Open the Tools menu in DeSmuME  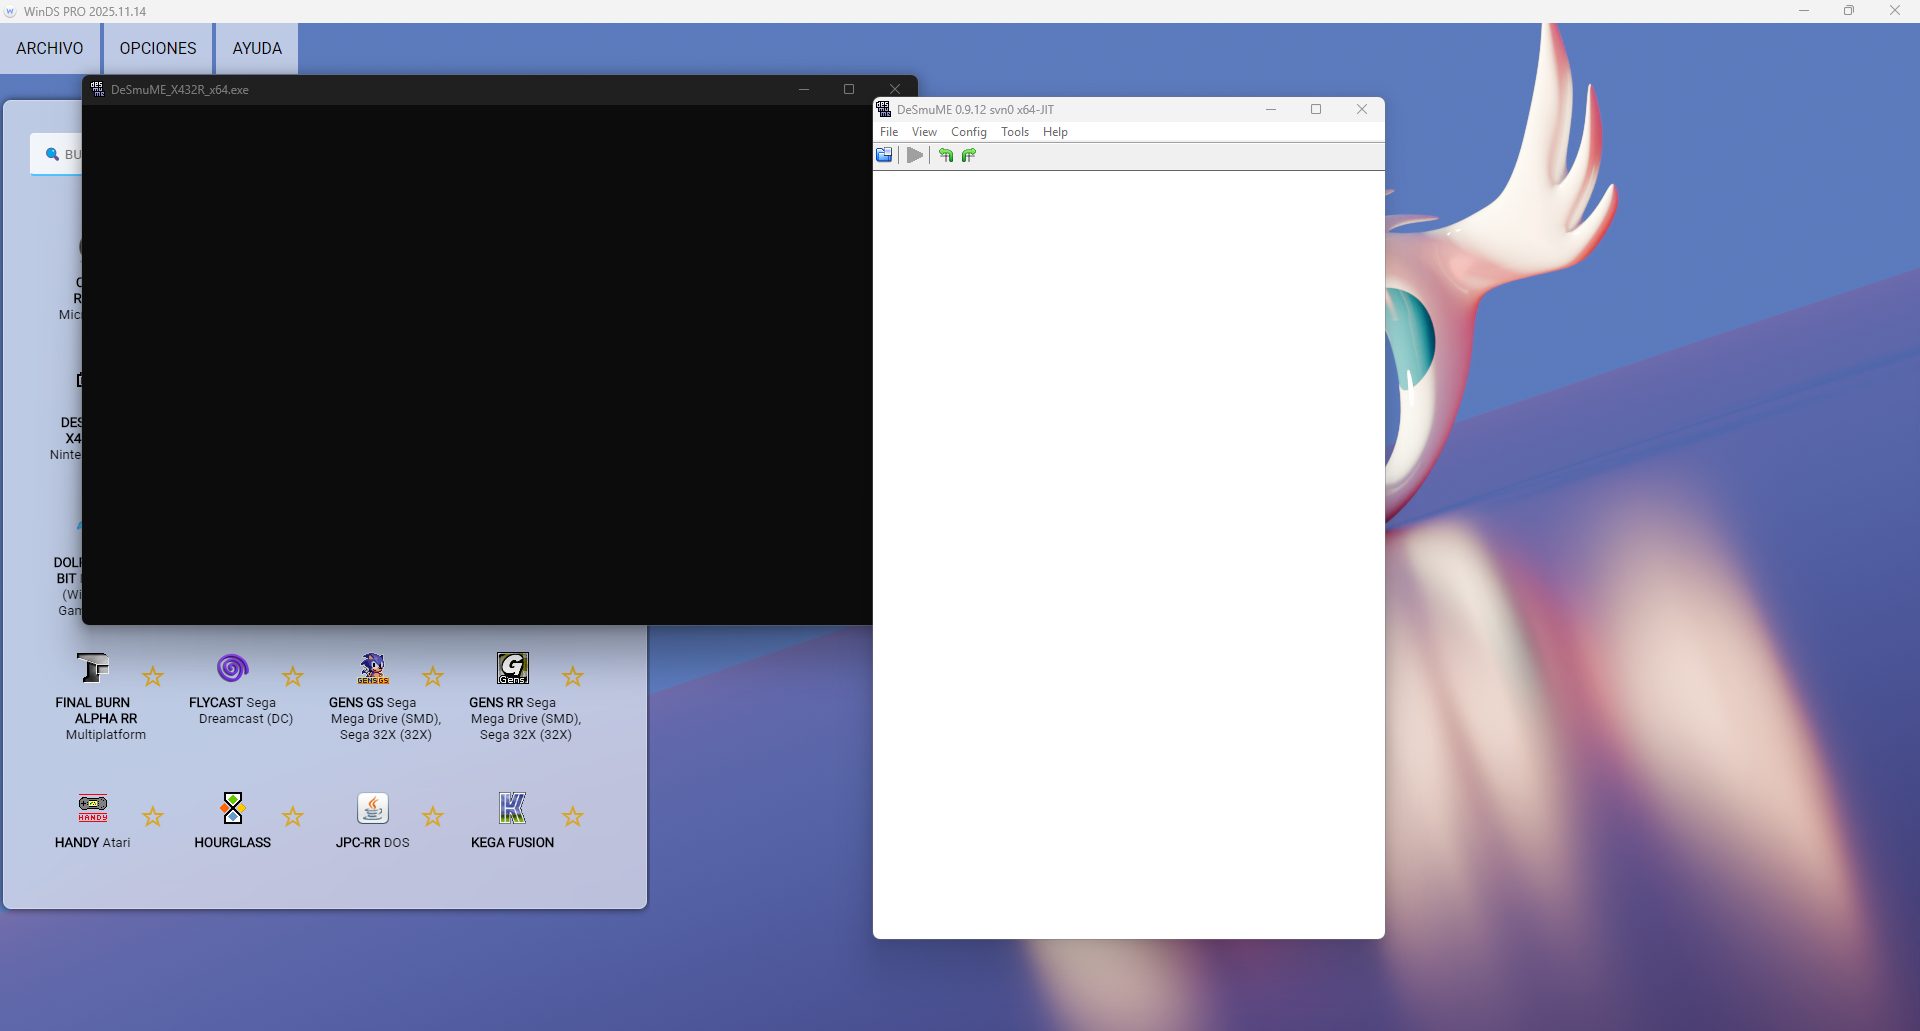(x=1015, y=132)
